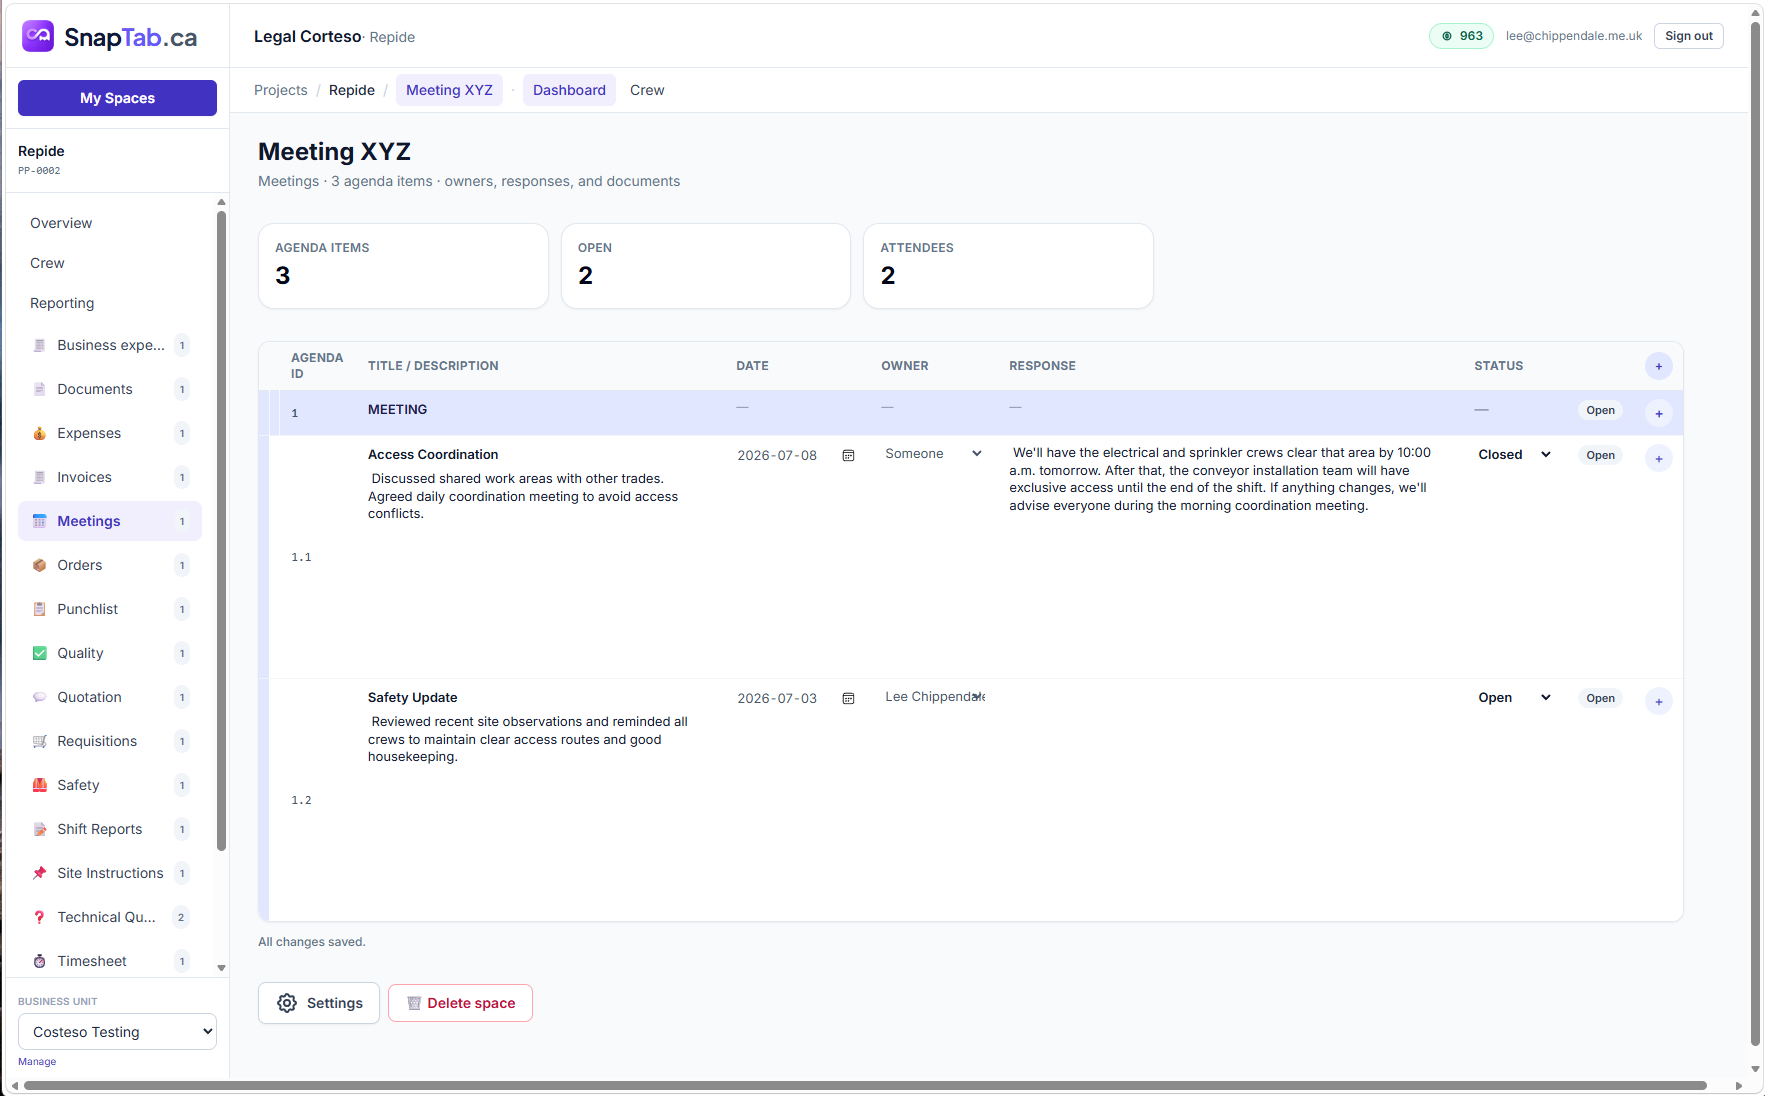Click the plus icon in the table header

click(1658, 366)
